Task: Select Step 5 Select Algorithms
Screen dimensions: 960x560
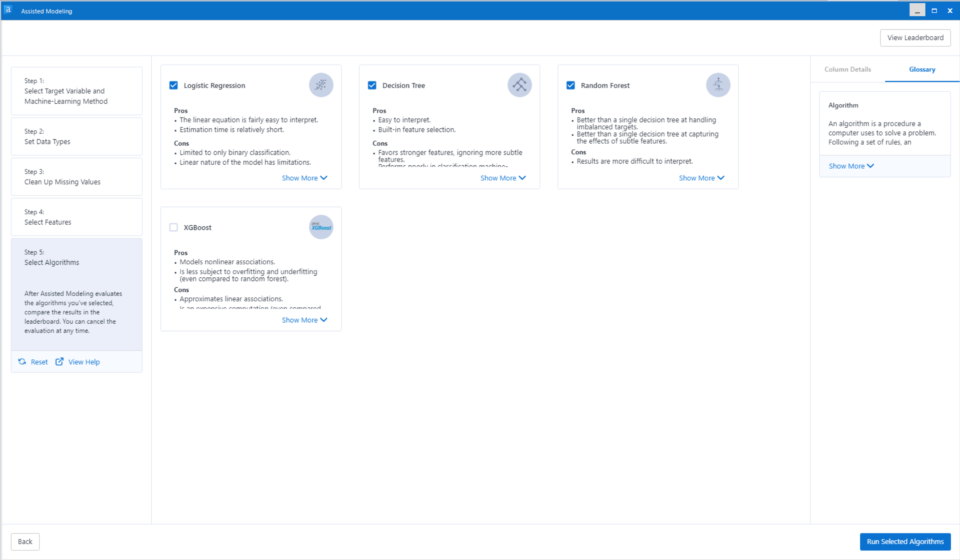Action: tap(77, 294)
